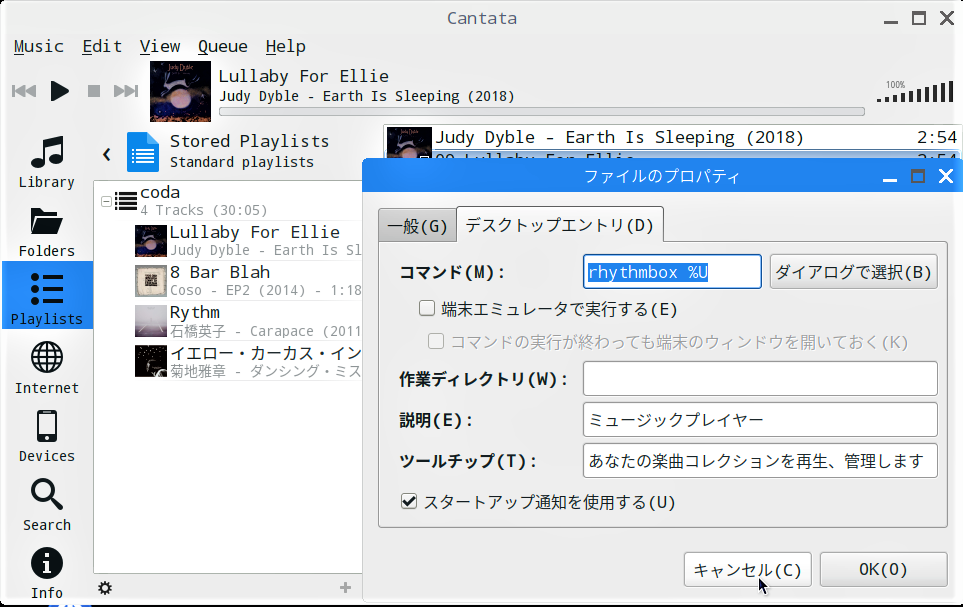
Task: Open the Search sidebar view
Action: click(x=47, y=505)
